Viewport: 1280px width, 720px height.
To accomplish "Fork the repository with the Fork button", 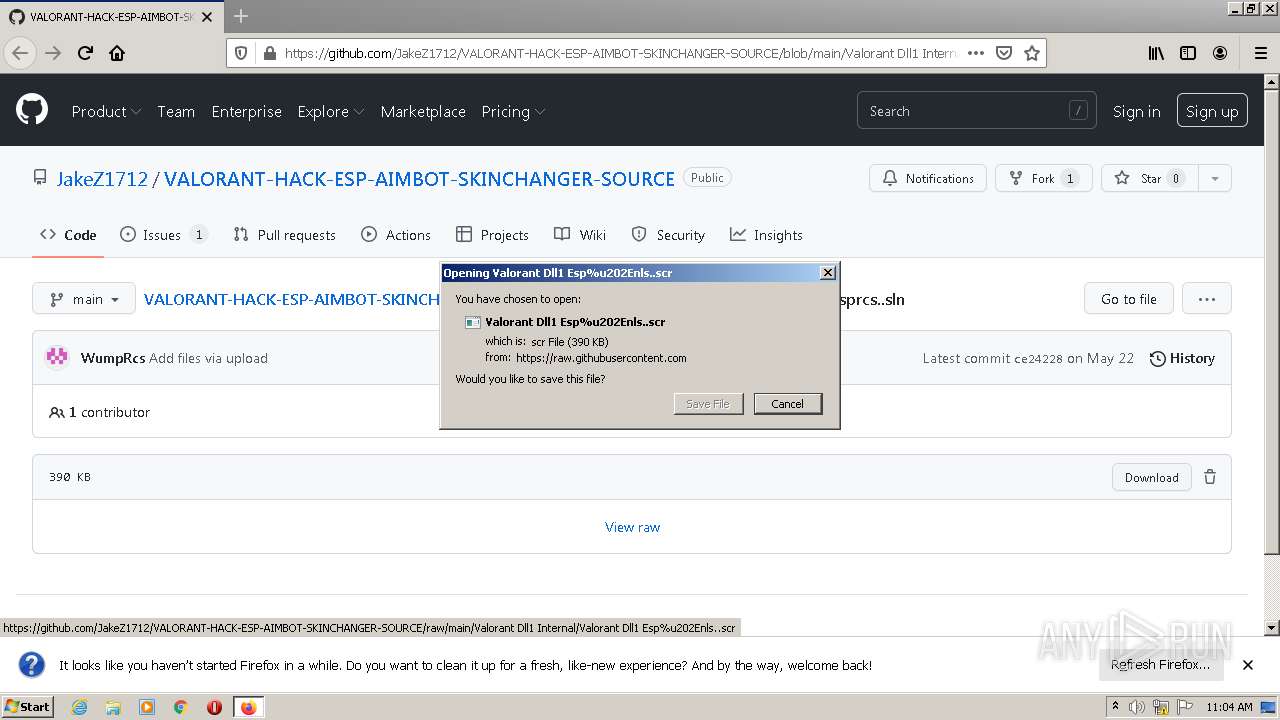I will pos(1043,178).
